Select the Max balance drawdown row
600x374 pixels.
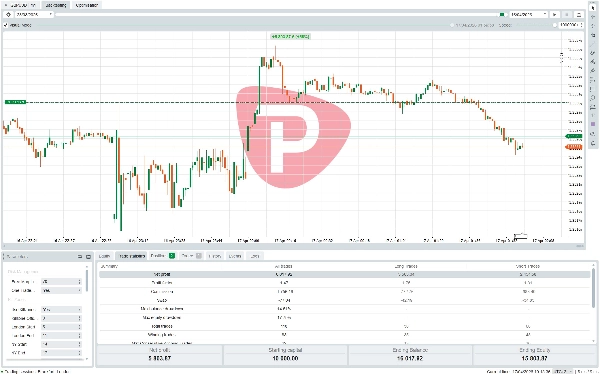pyautogui.click(x=344, y=309)
